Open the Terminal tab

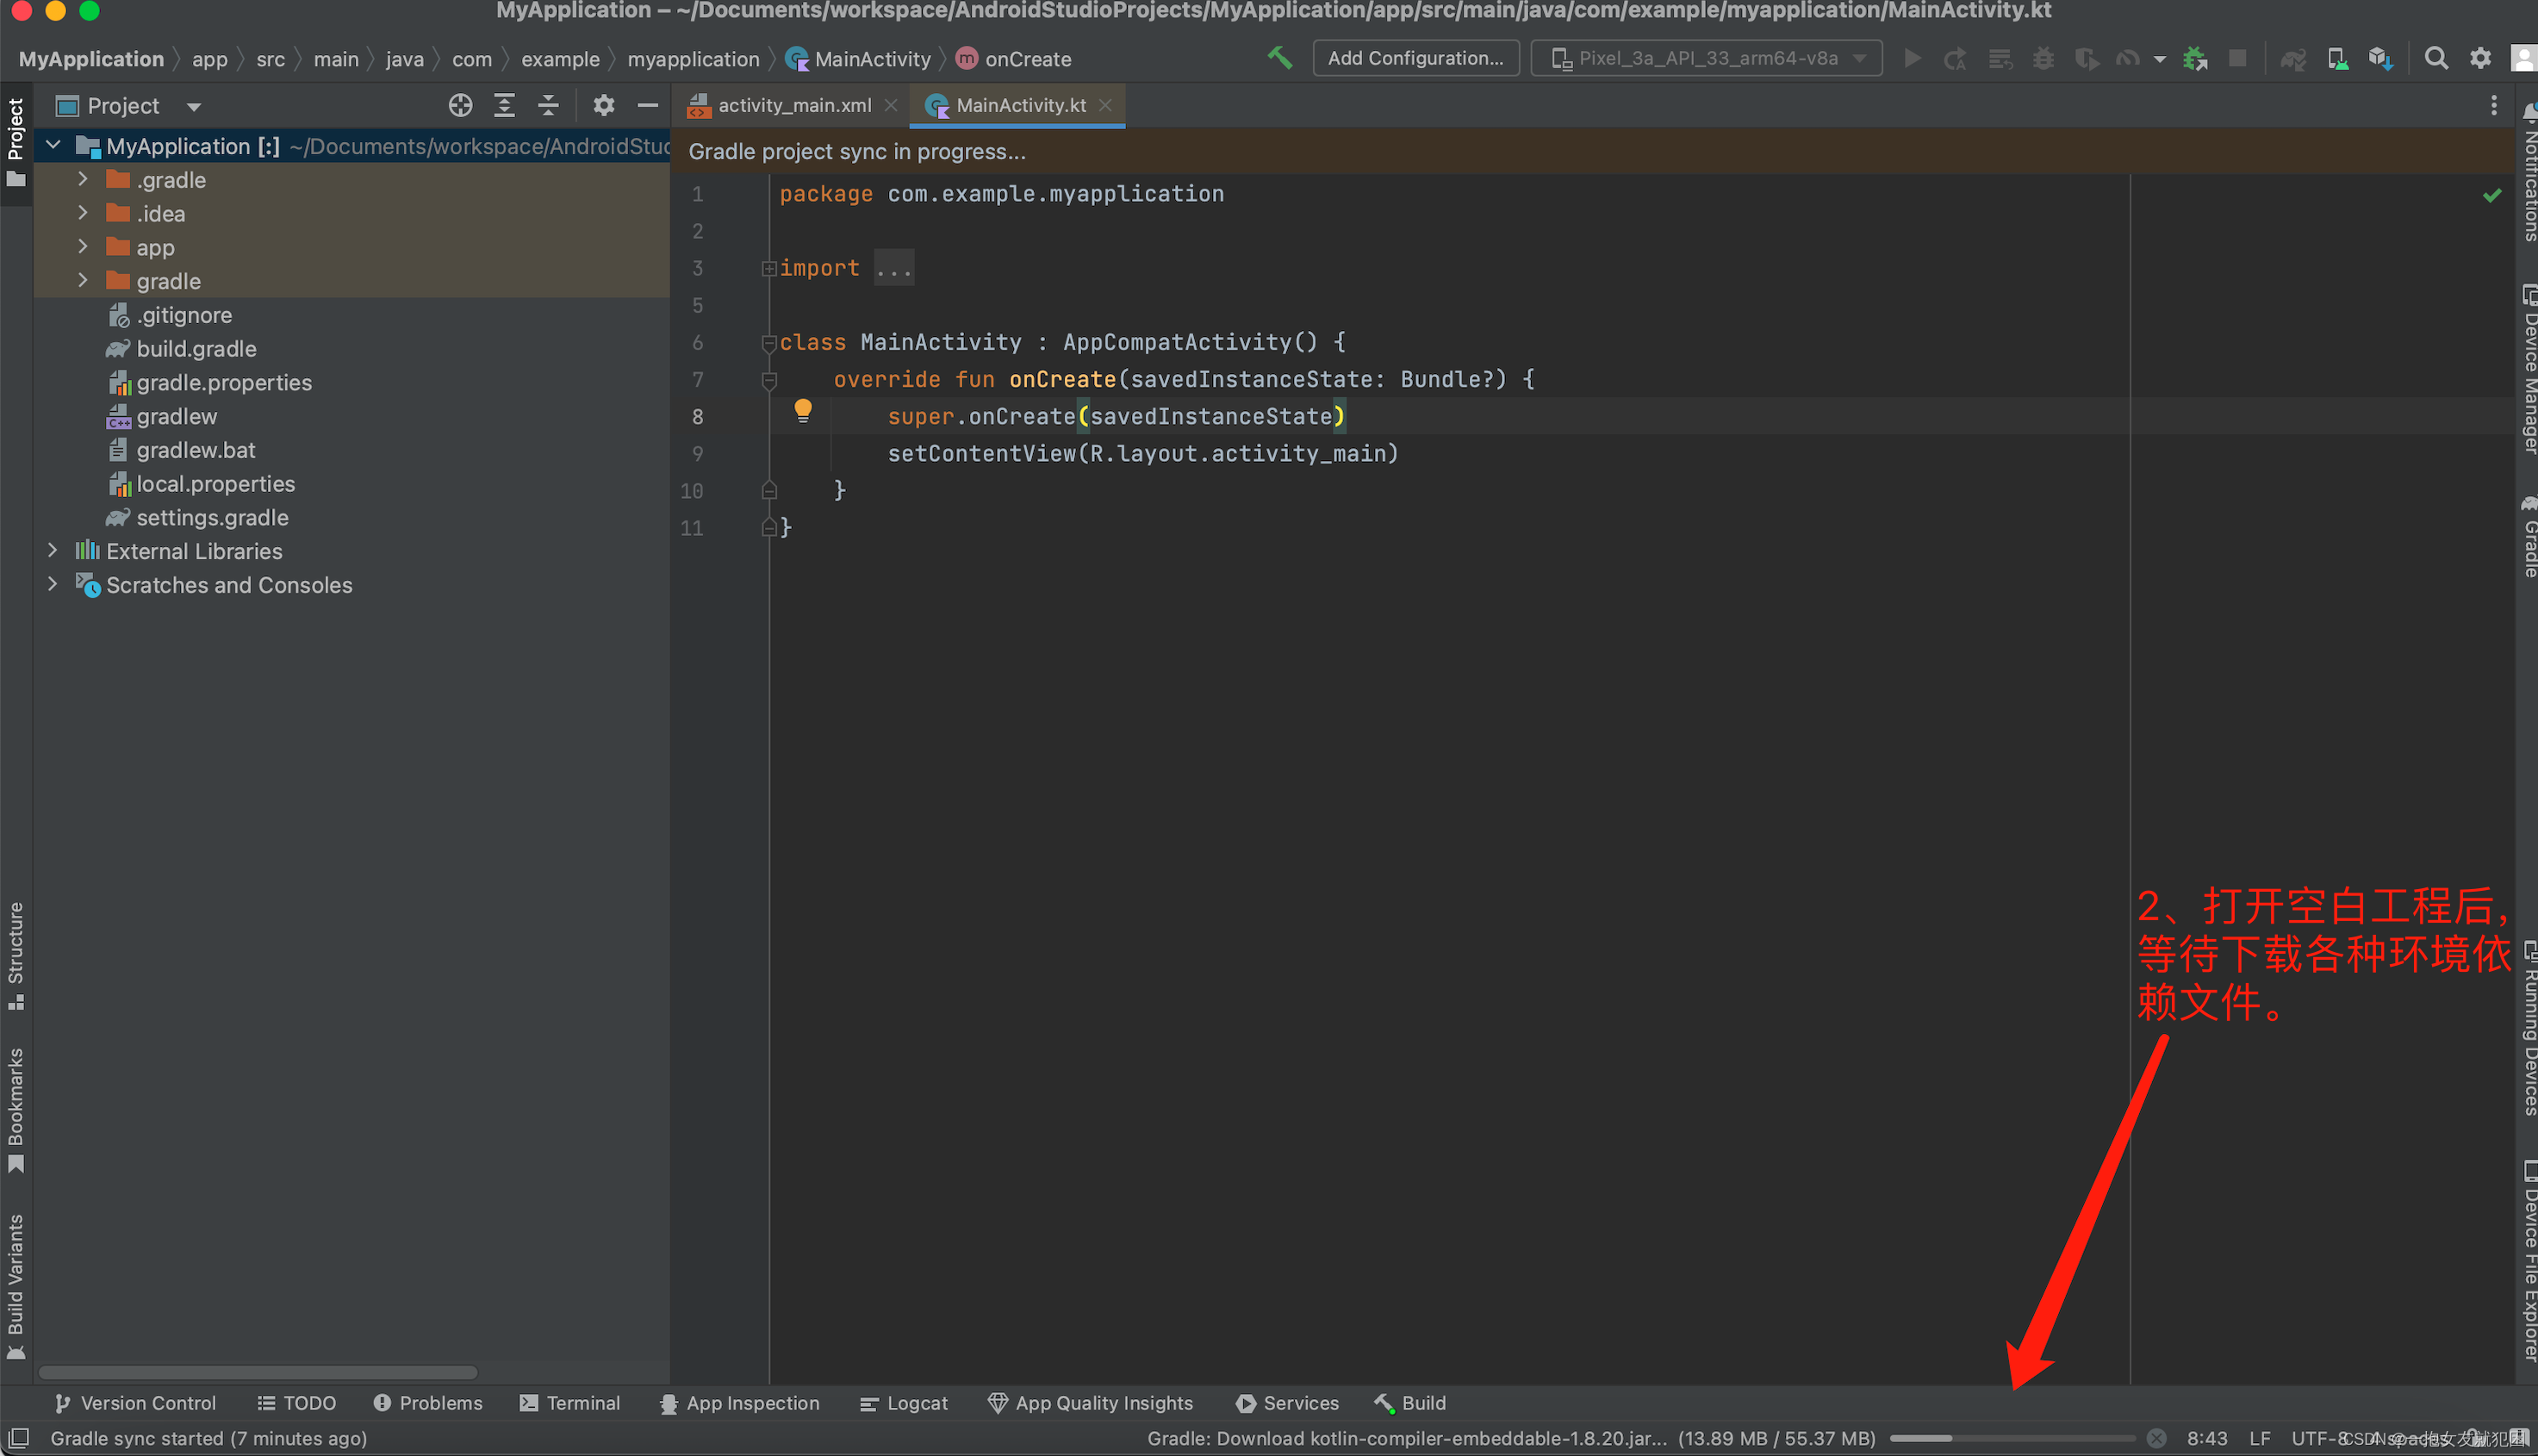[x=570, y=1402]
